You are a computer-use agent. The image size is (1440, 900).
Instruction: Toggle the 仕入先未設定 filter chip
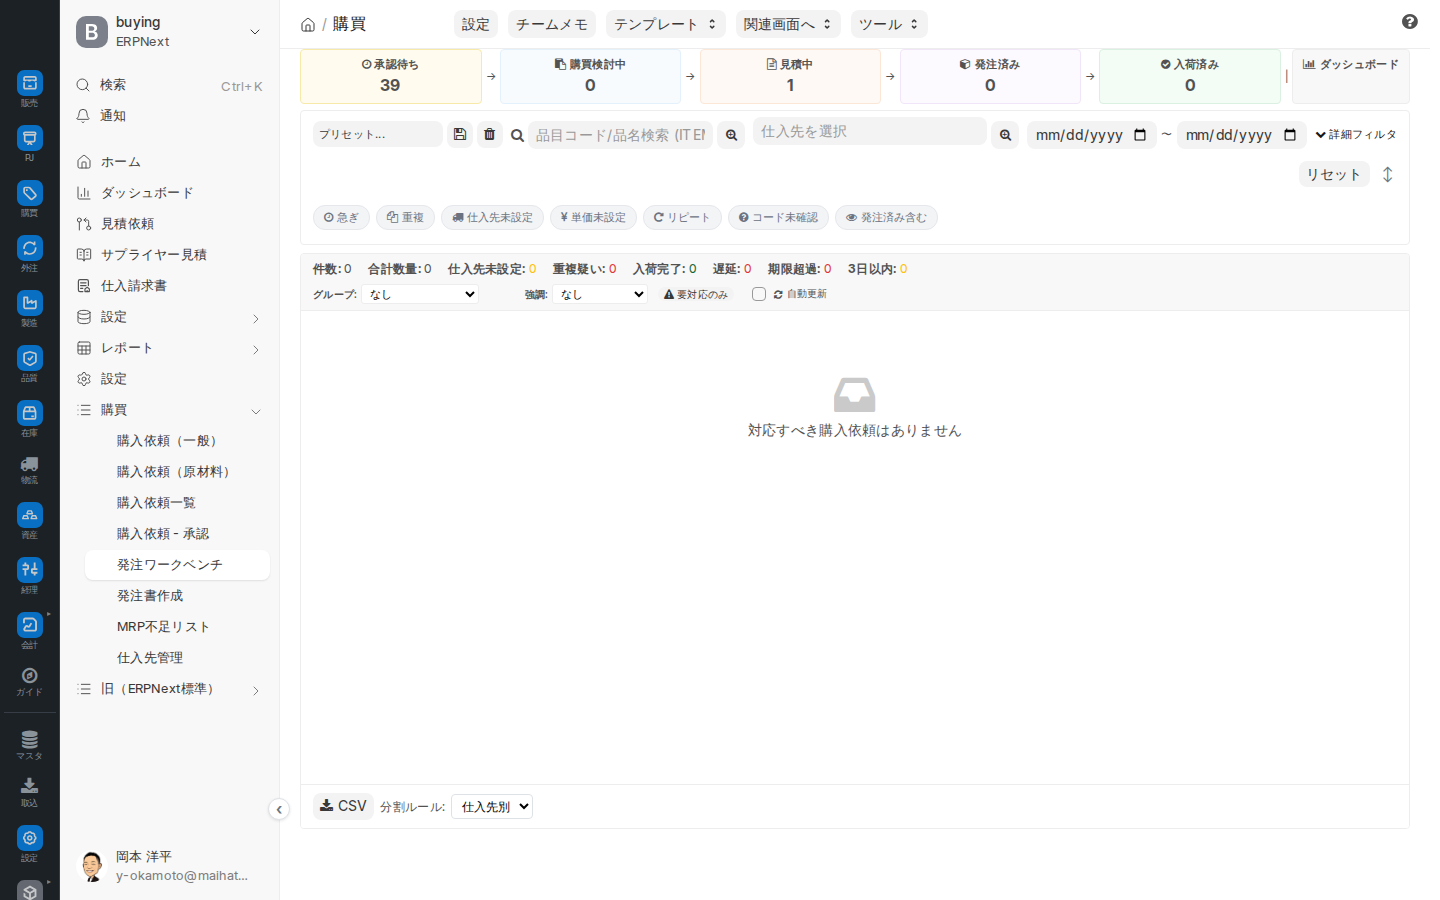pyautogui.click(x=492, y=217)
